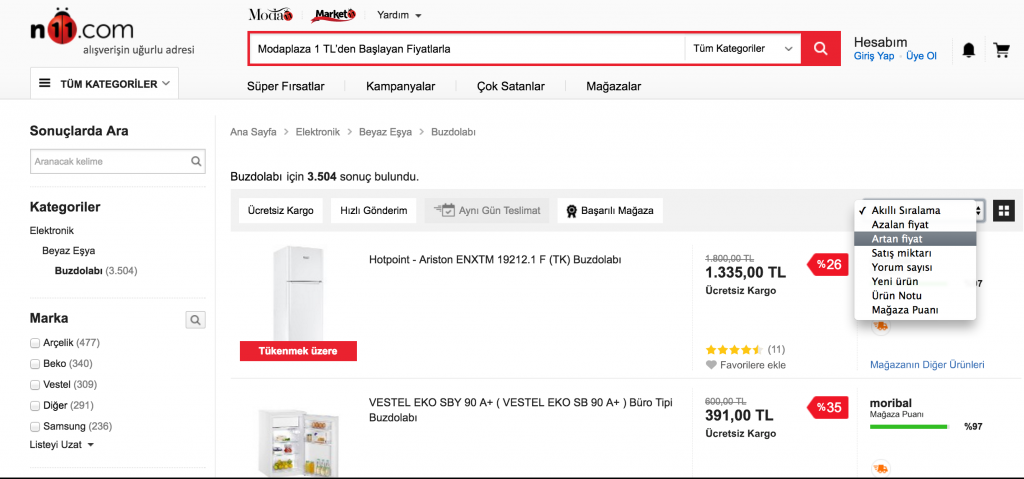Viewport: 1024px width, 479px height.
Task: Open the Tüm Kategoriler search dropdown
Action: 743,48
